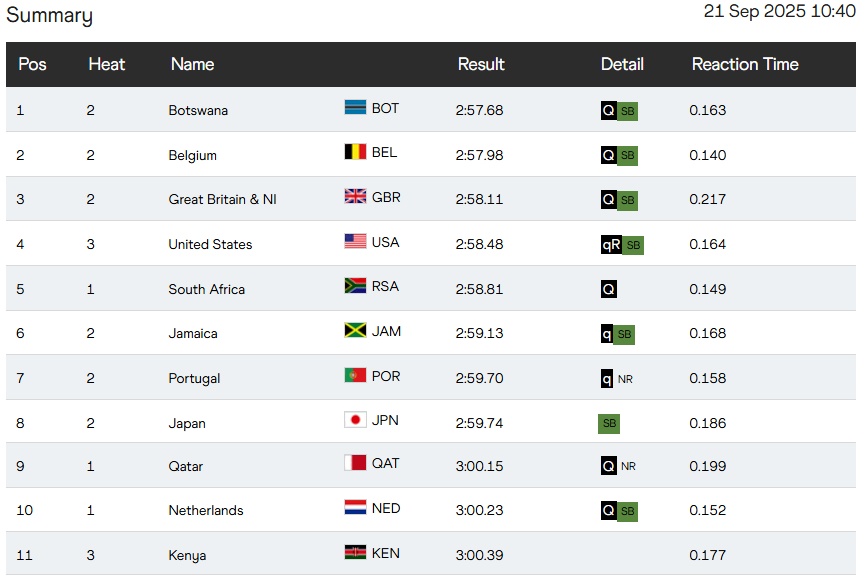Click the Botswana flag icon

click(355, 108)
